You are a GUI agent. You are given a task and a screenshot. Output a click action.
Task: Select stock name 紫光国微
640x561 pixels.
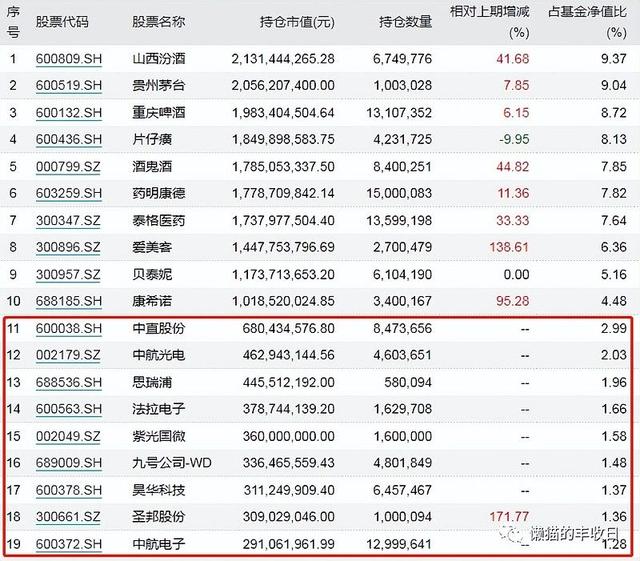click(158, 436)
